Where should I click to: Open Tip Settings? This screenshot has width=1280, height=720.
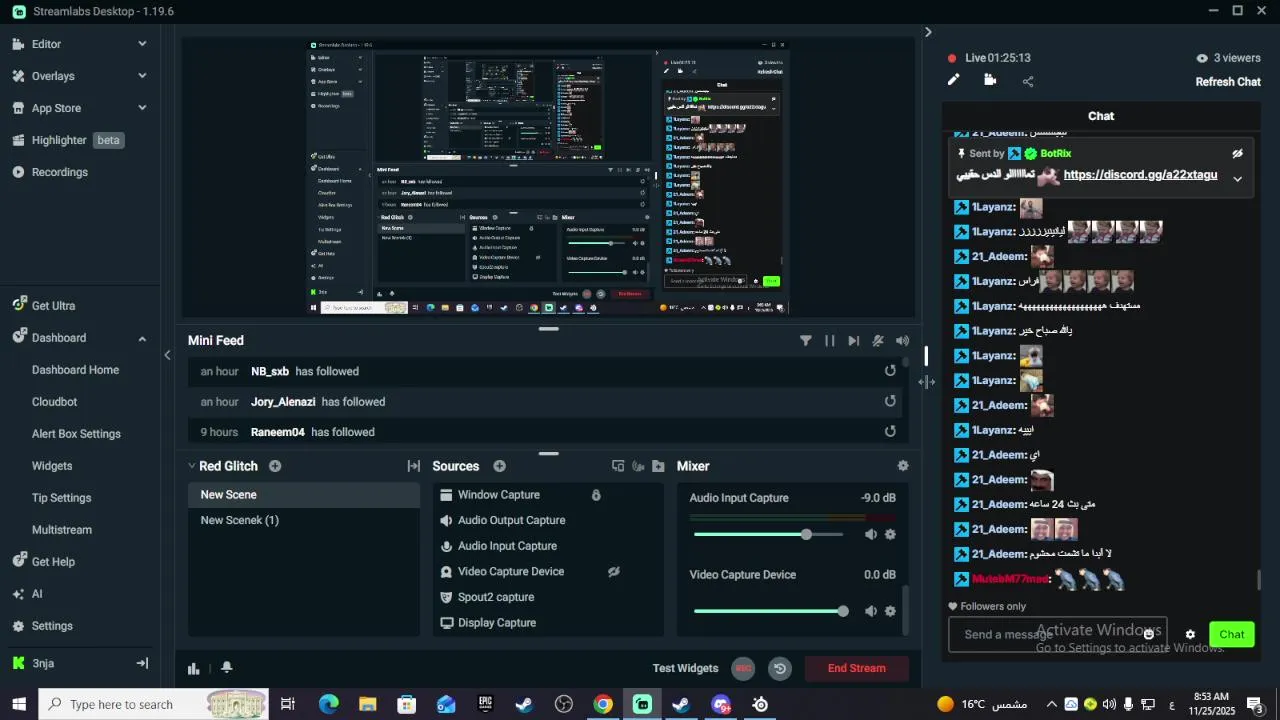[x=61, y=498]
